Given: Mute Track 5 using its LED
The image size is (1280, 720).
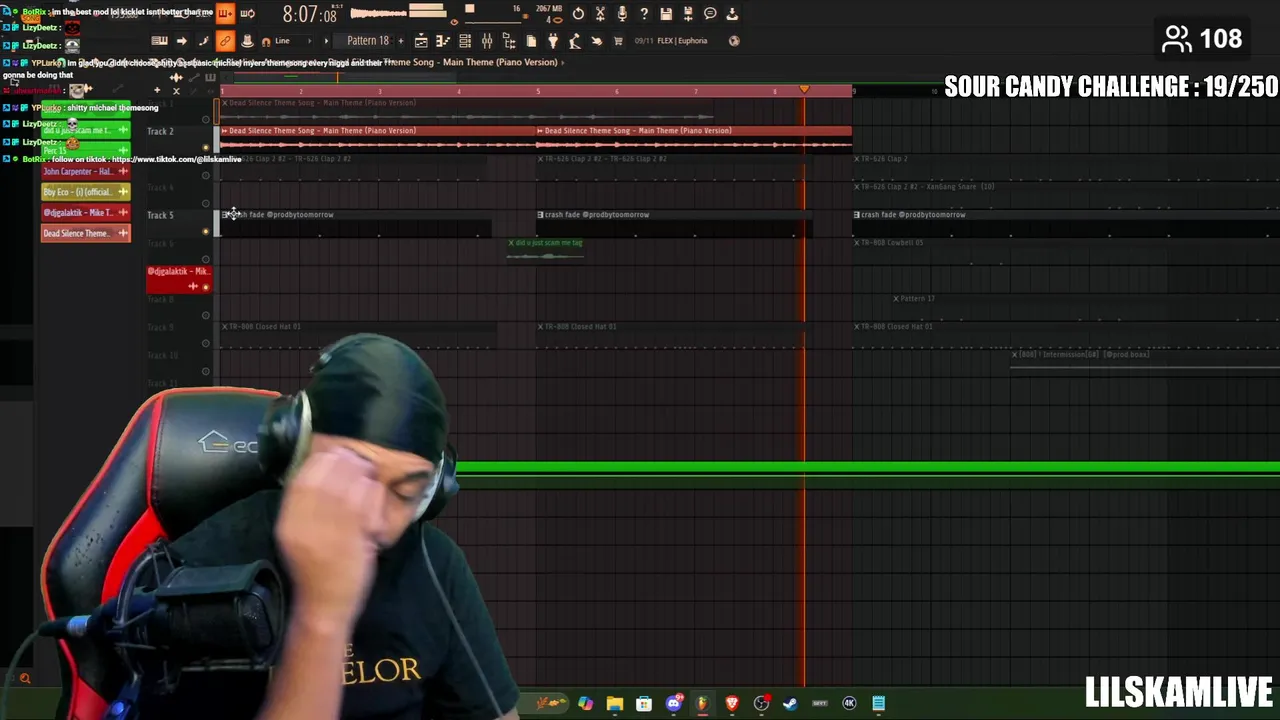Looking at the screenshot, I should (x=206, y=231).
